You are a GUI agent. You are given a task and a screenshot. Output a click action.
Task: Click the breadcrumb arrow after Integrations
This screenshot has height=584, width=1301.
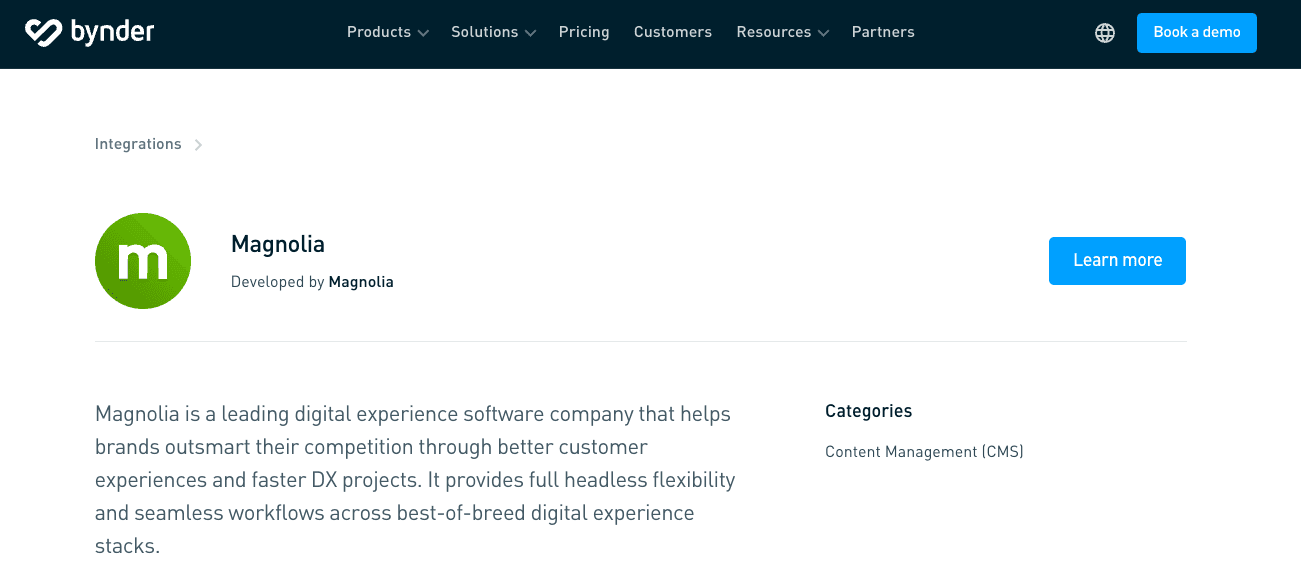[198, 145]
